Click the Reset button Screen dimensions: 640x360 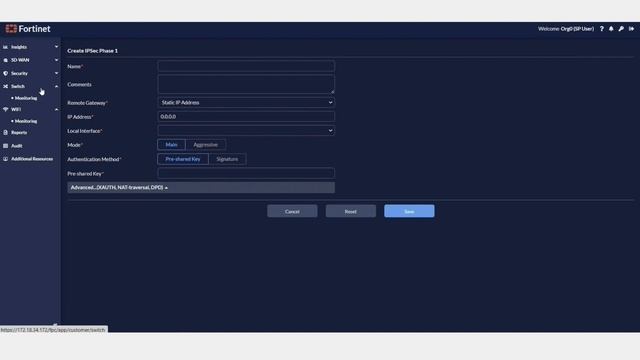[x=351, y=211]
